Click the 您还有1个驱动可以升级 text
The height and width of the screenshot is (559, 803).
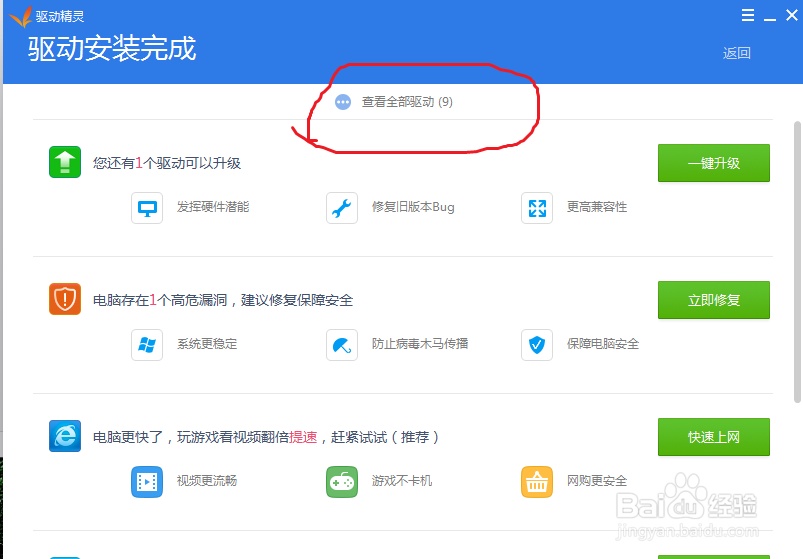click(166, 163)
